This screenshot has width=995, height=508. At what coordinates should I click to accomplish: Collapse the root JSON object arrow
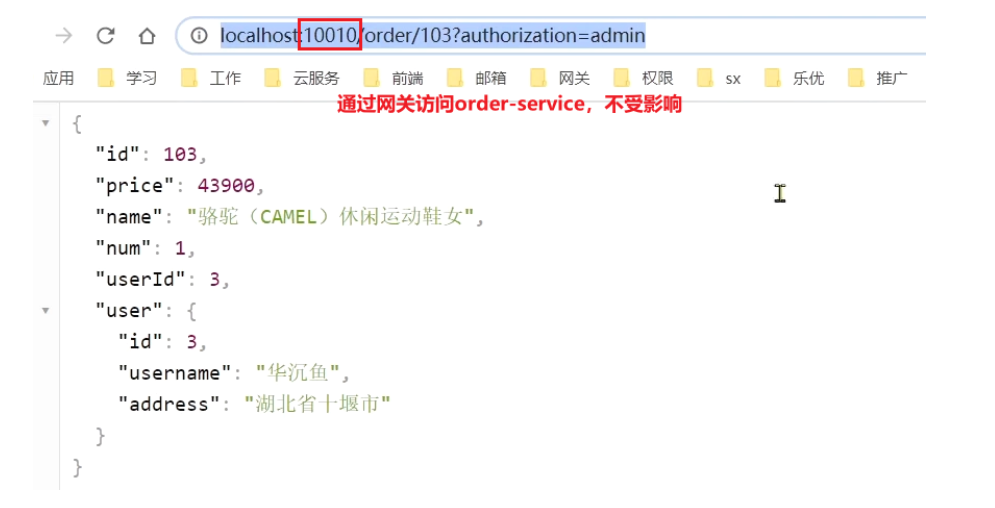[46, 123]
